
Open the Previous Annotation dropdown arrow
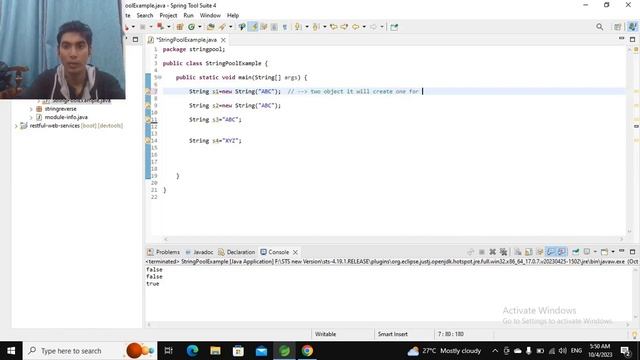(325, 27)
